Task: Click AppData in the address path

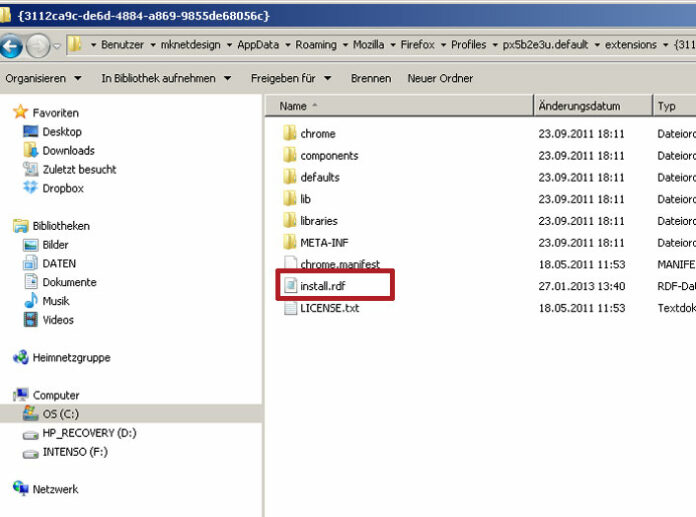Action: (x=258, y=45)
